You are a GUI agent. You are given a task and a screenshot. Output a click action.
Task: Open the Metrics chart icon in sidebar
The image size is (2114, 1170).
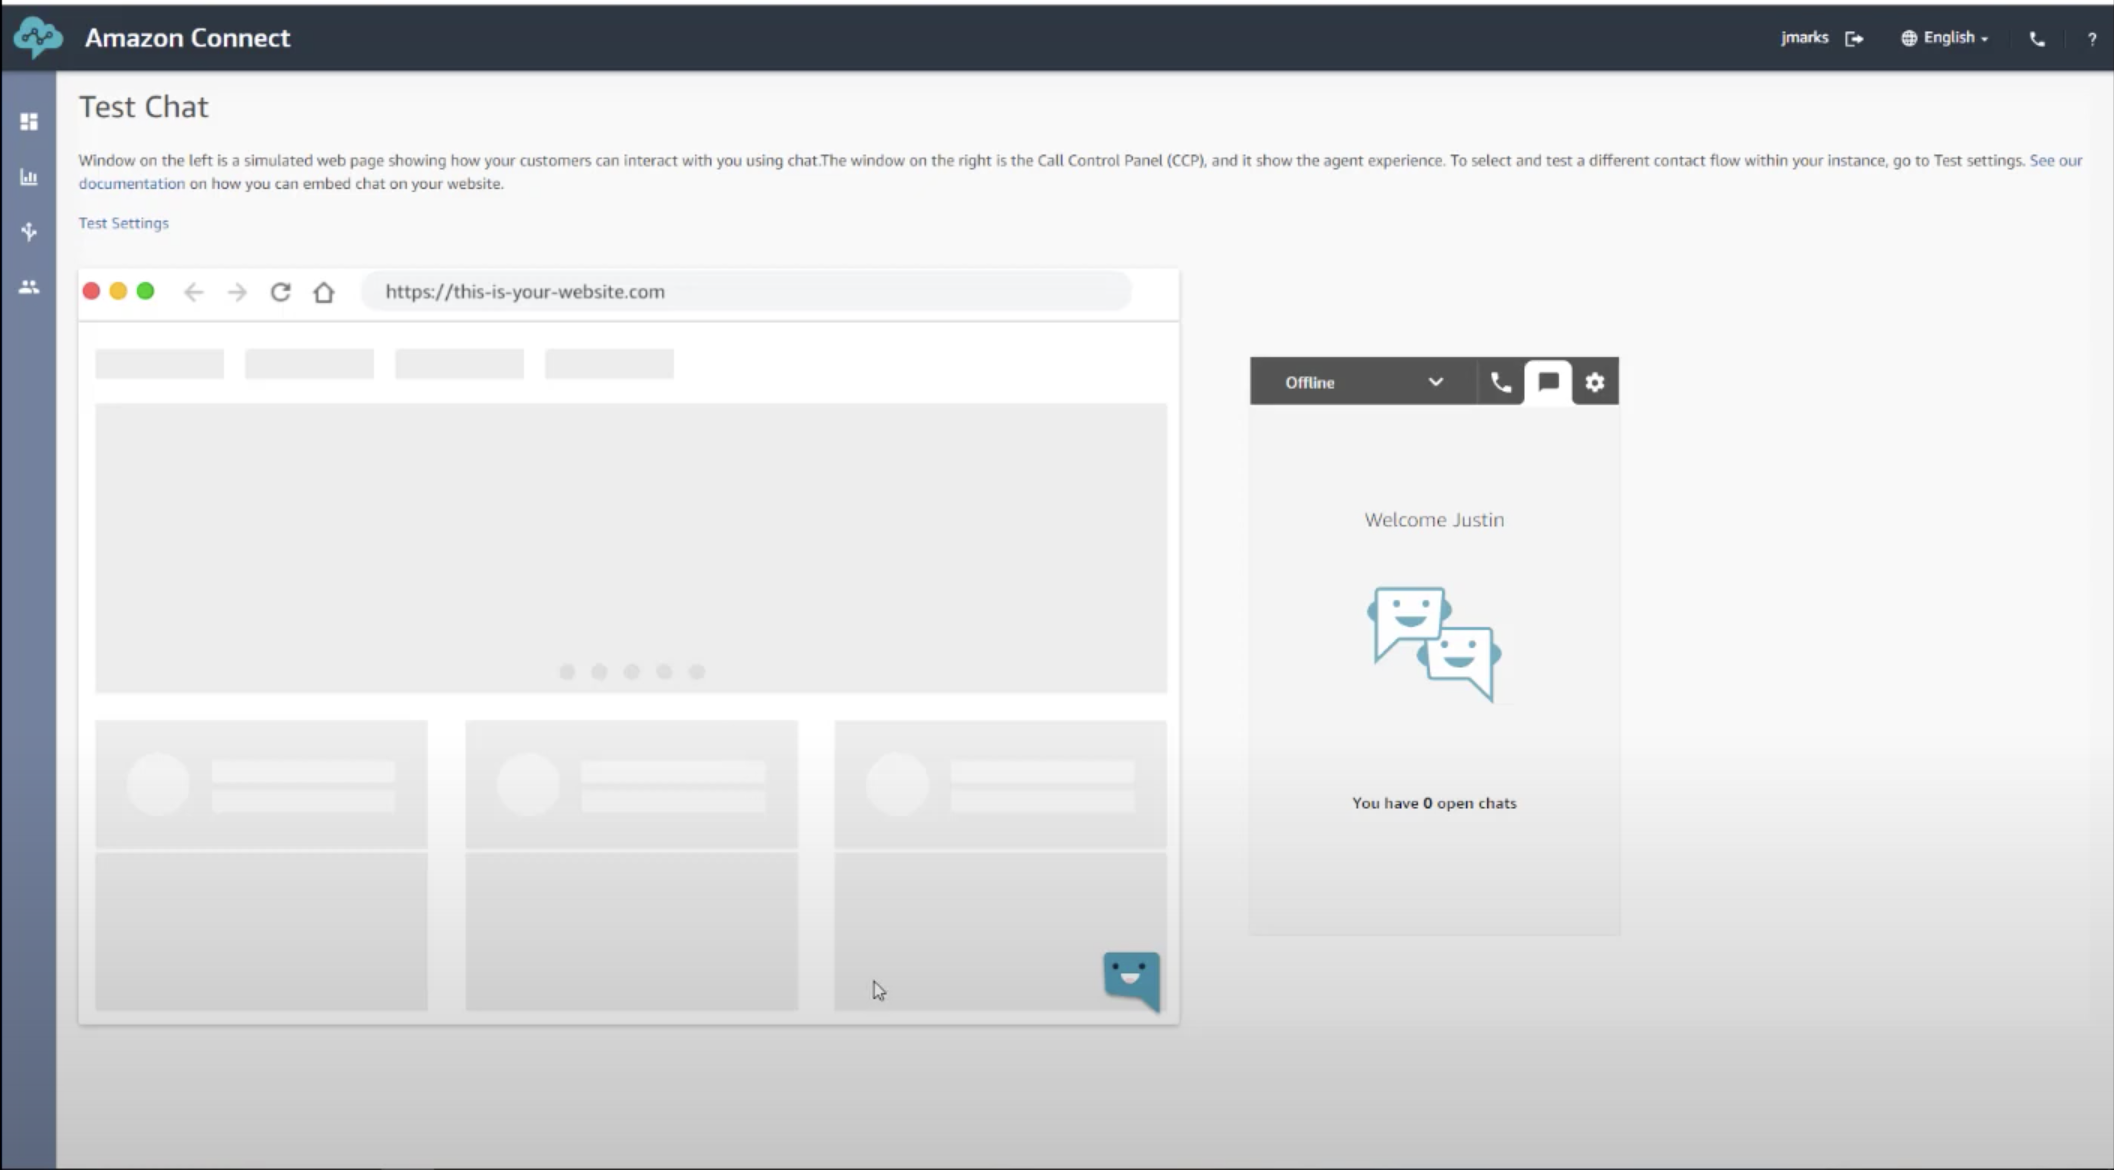coord(29,177)
